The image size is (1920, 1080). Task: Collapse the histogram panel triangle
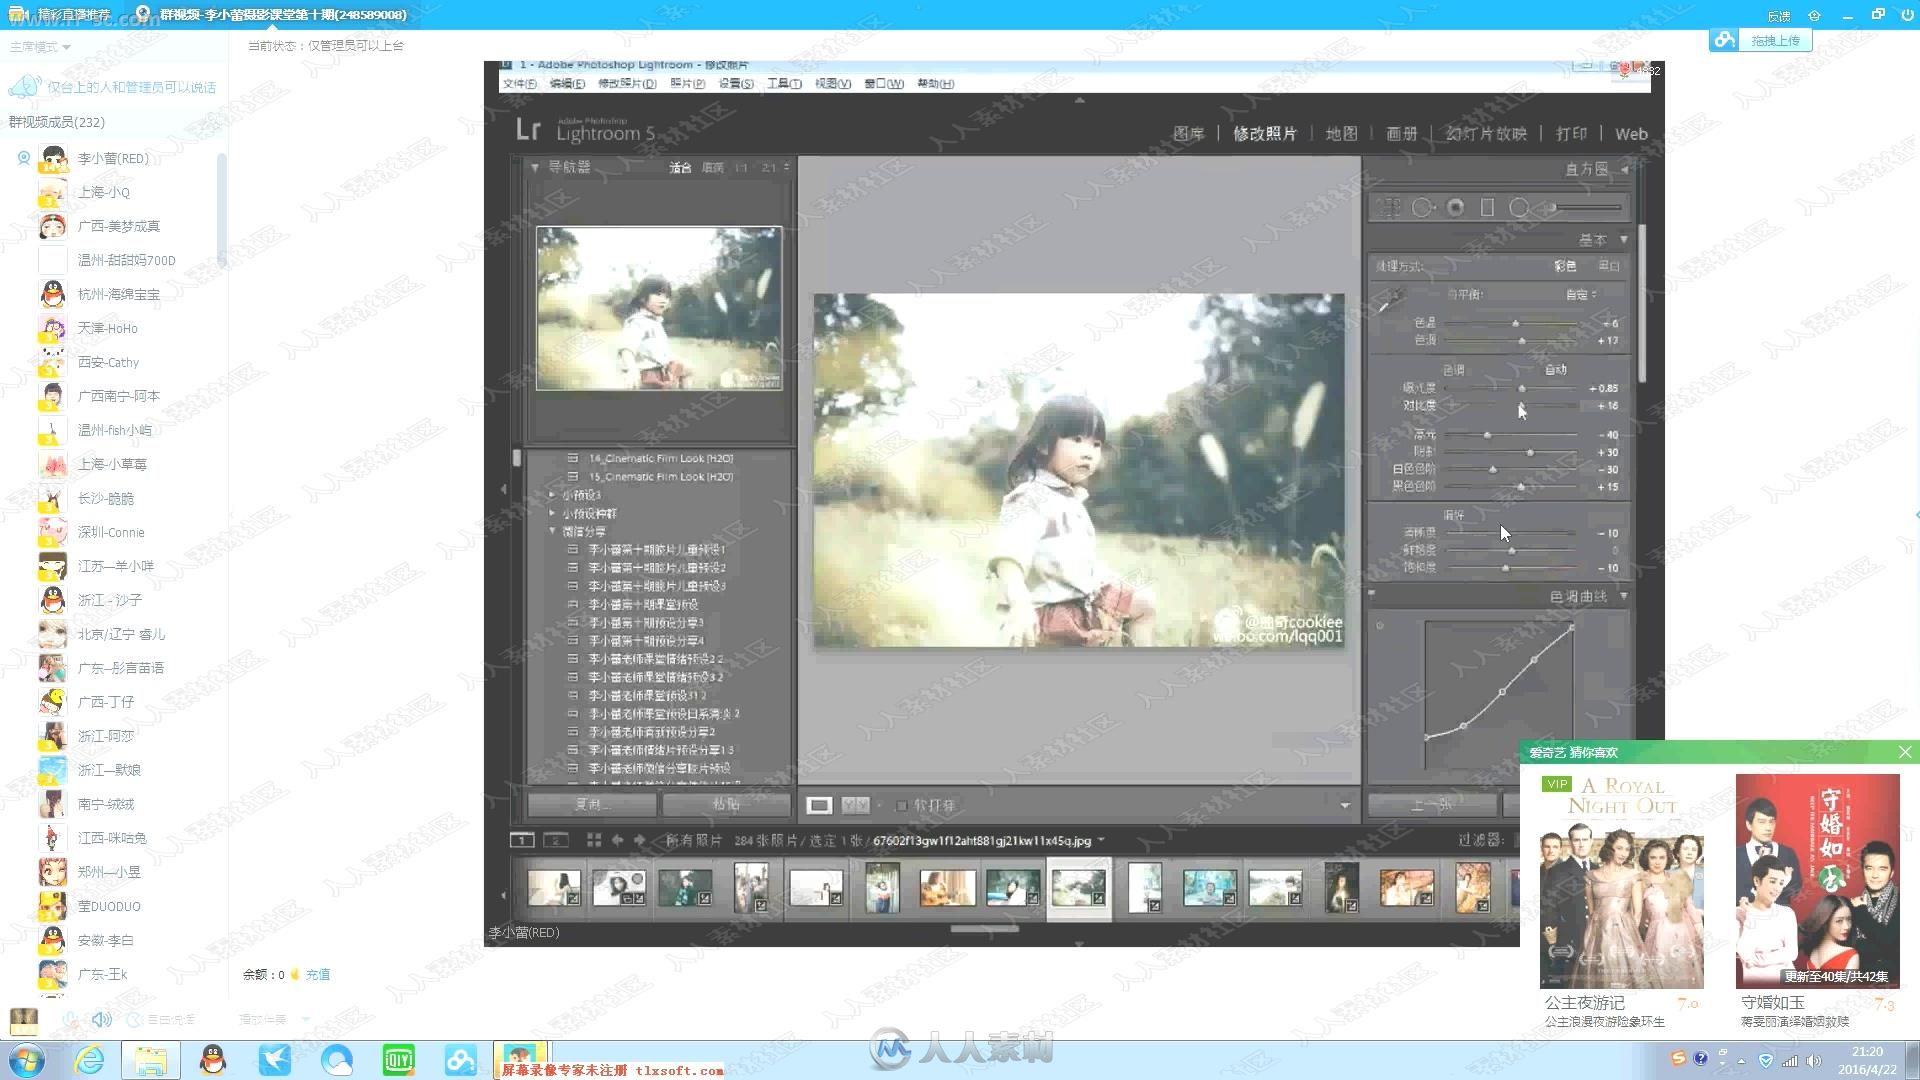point(1624,169)
